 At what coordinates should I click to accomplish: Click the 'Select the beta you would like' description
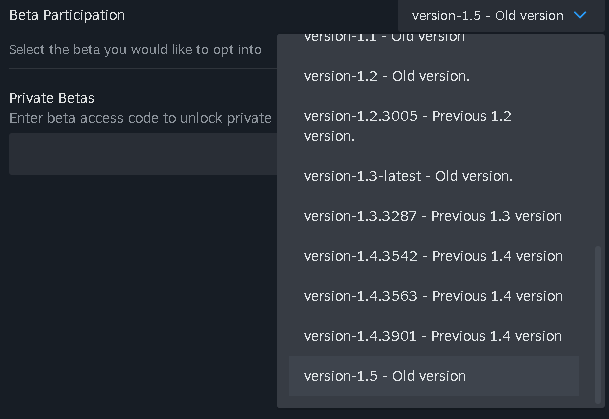click(135, 50)
